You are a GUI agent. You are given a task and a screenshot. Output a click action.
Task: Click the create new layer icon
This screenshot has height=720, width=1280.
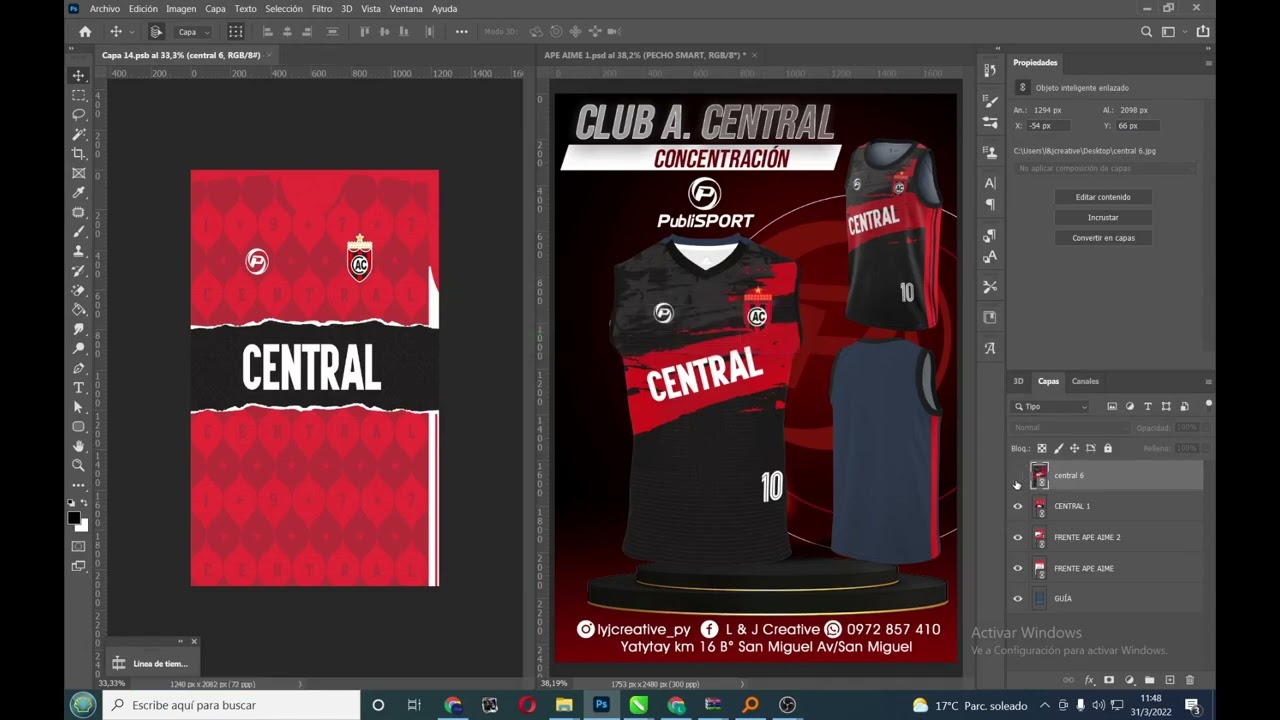pos(1169,680)
